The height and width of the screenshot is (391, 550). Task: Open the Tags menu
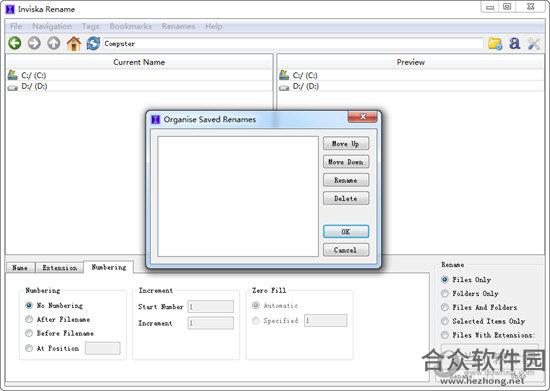(x=91, y=26)
